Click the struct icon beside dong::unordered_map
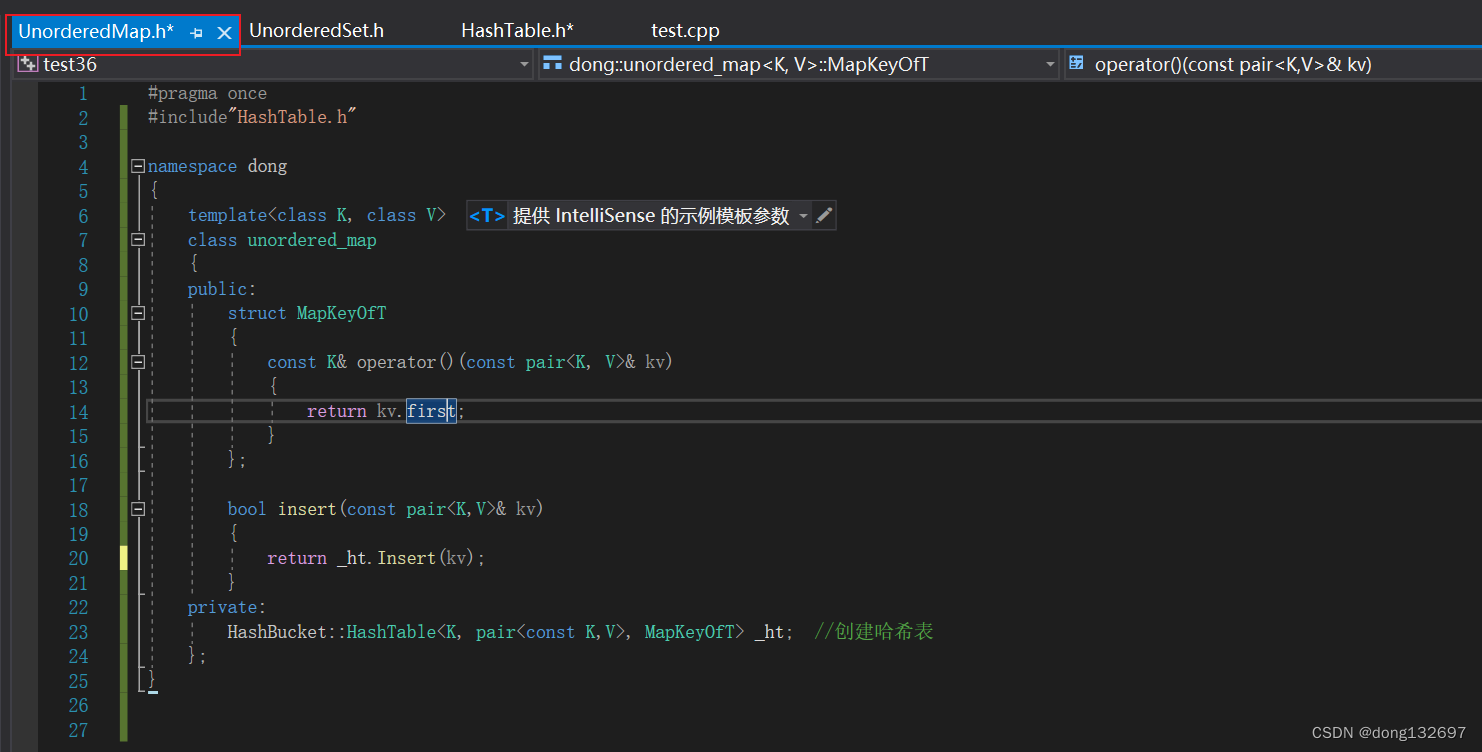Image resolution: width=1482 pixels, height=752 pixels. pyautogui.click(x=552, y=64)
